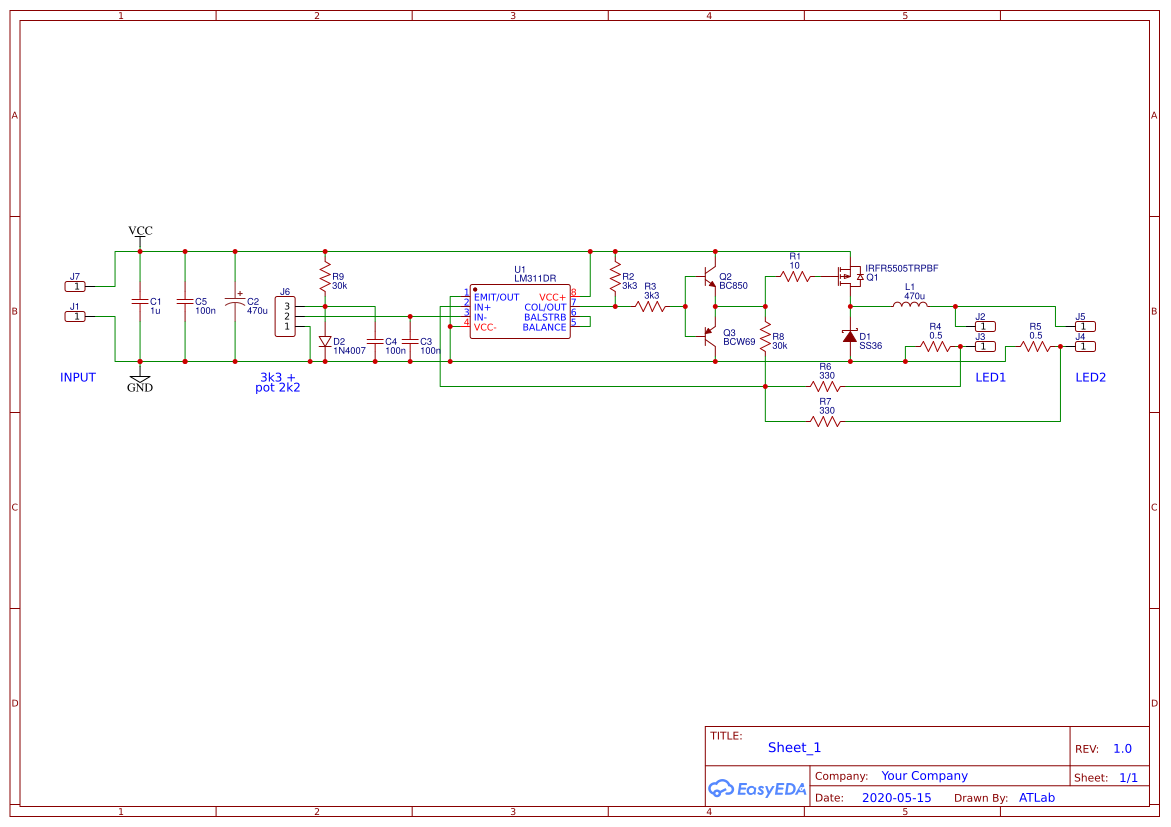This screenshot has width=1171, height=827.
Task: Click the IRFR5505TRPBF MOSFET Q1 symbol
Action: [849, 275]
